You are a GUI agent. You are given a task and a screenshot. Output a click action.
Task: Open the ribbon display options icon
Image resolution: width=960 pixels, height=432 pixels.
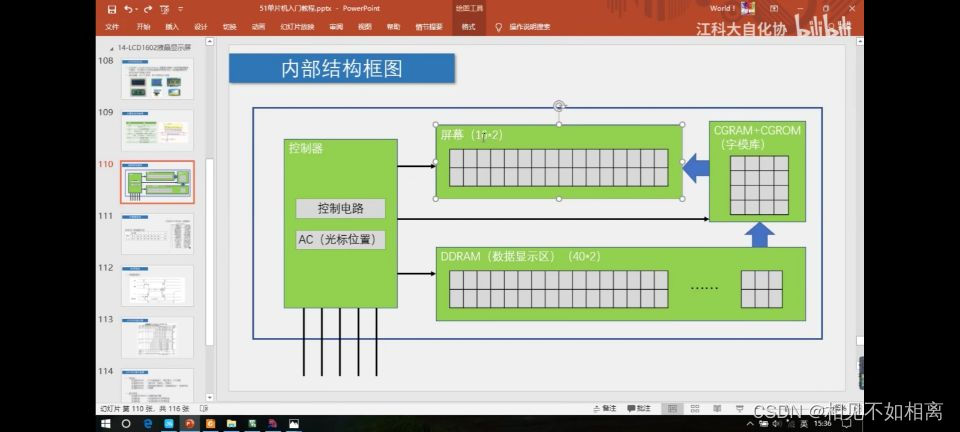pyautogui.click(x=774, y=9)
